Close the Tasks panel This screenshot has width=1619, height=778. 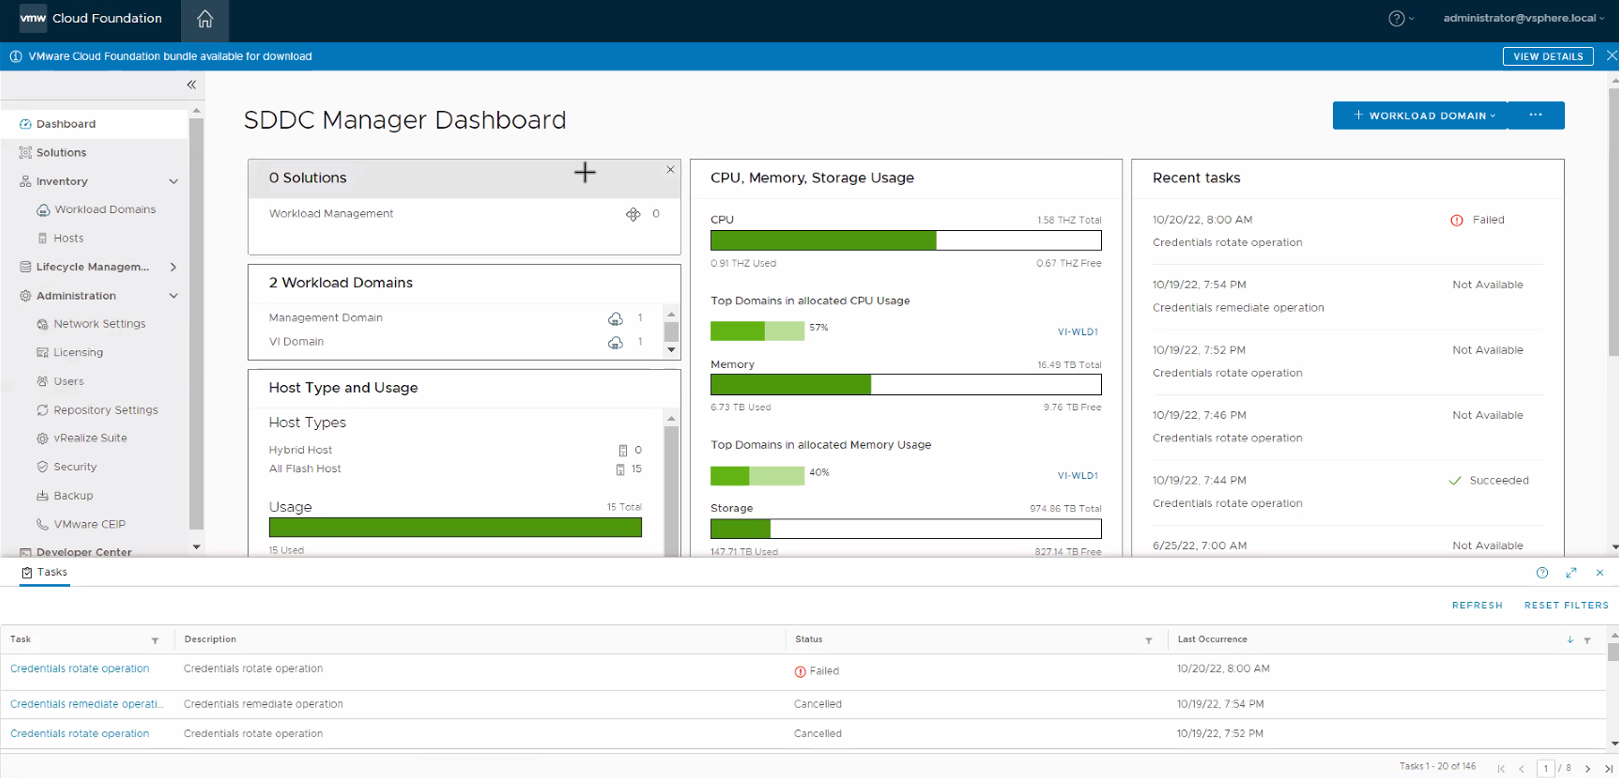(x=1600, y=573)
